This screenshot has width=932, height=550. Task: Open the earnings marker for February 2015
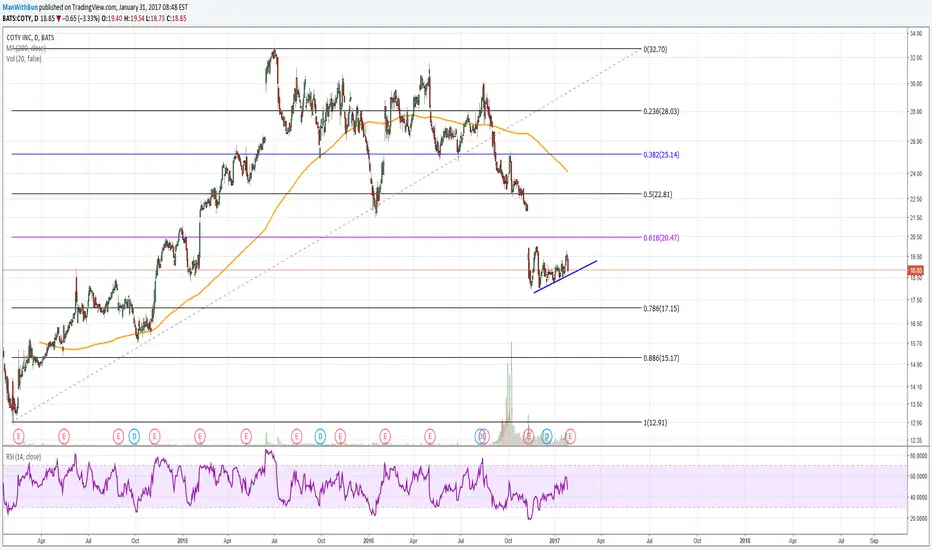point(200,437)
